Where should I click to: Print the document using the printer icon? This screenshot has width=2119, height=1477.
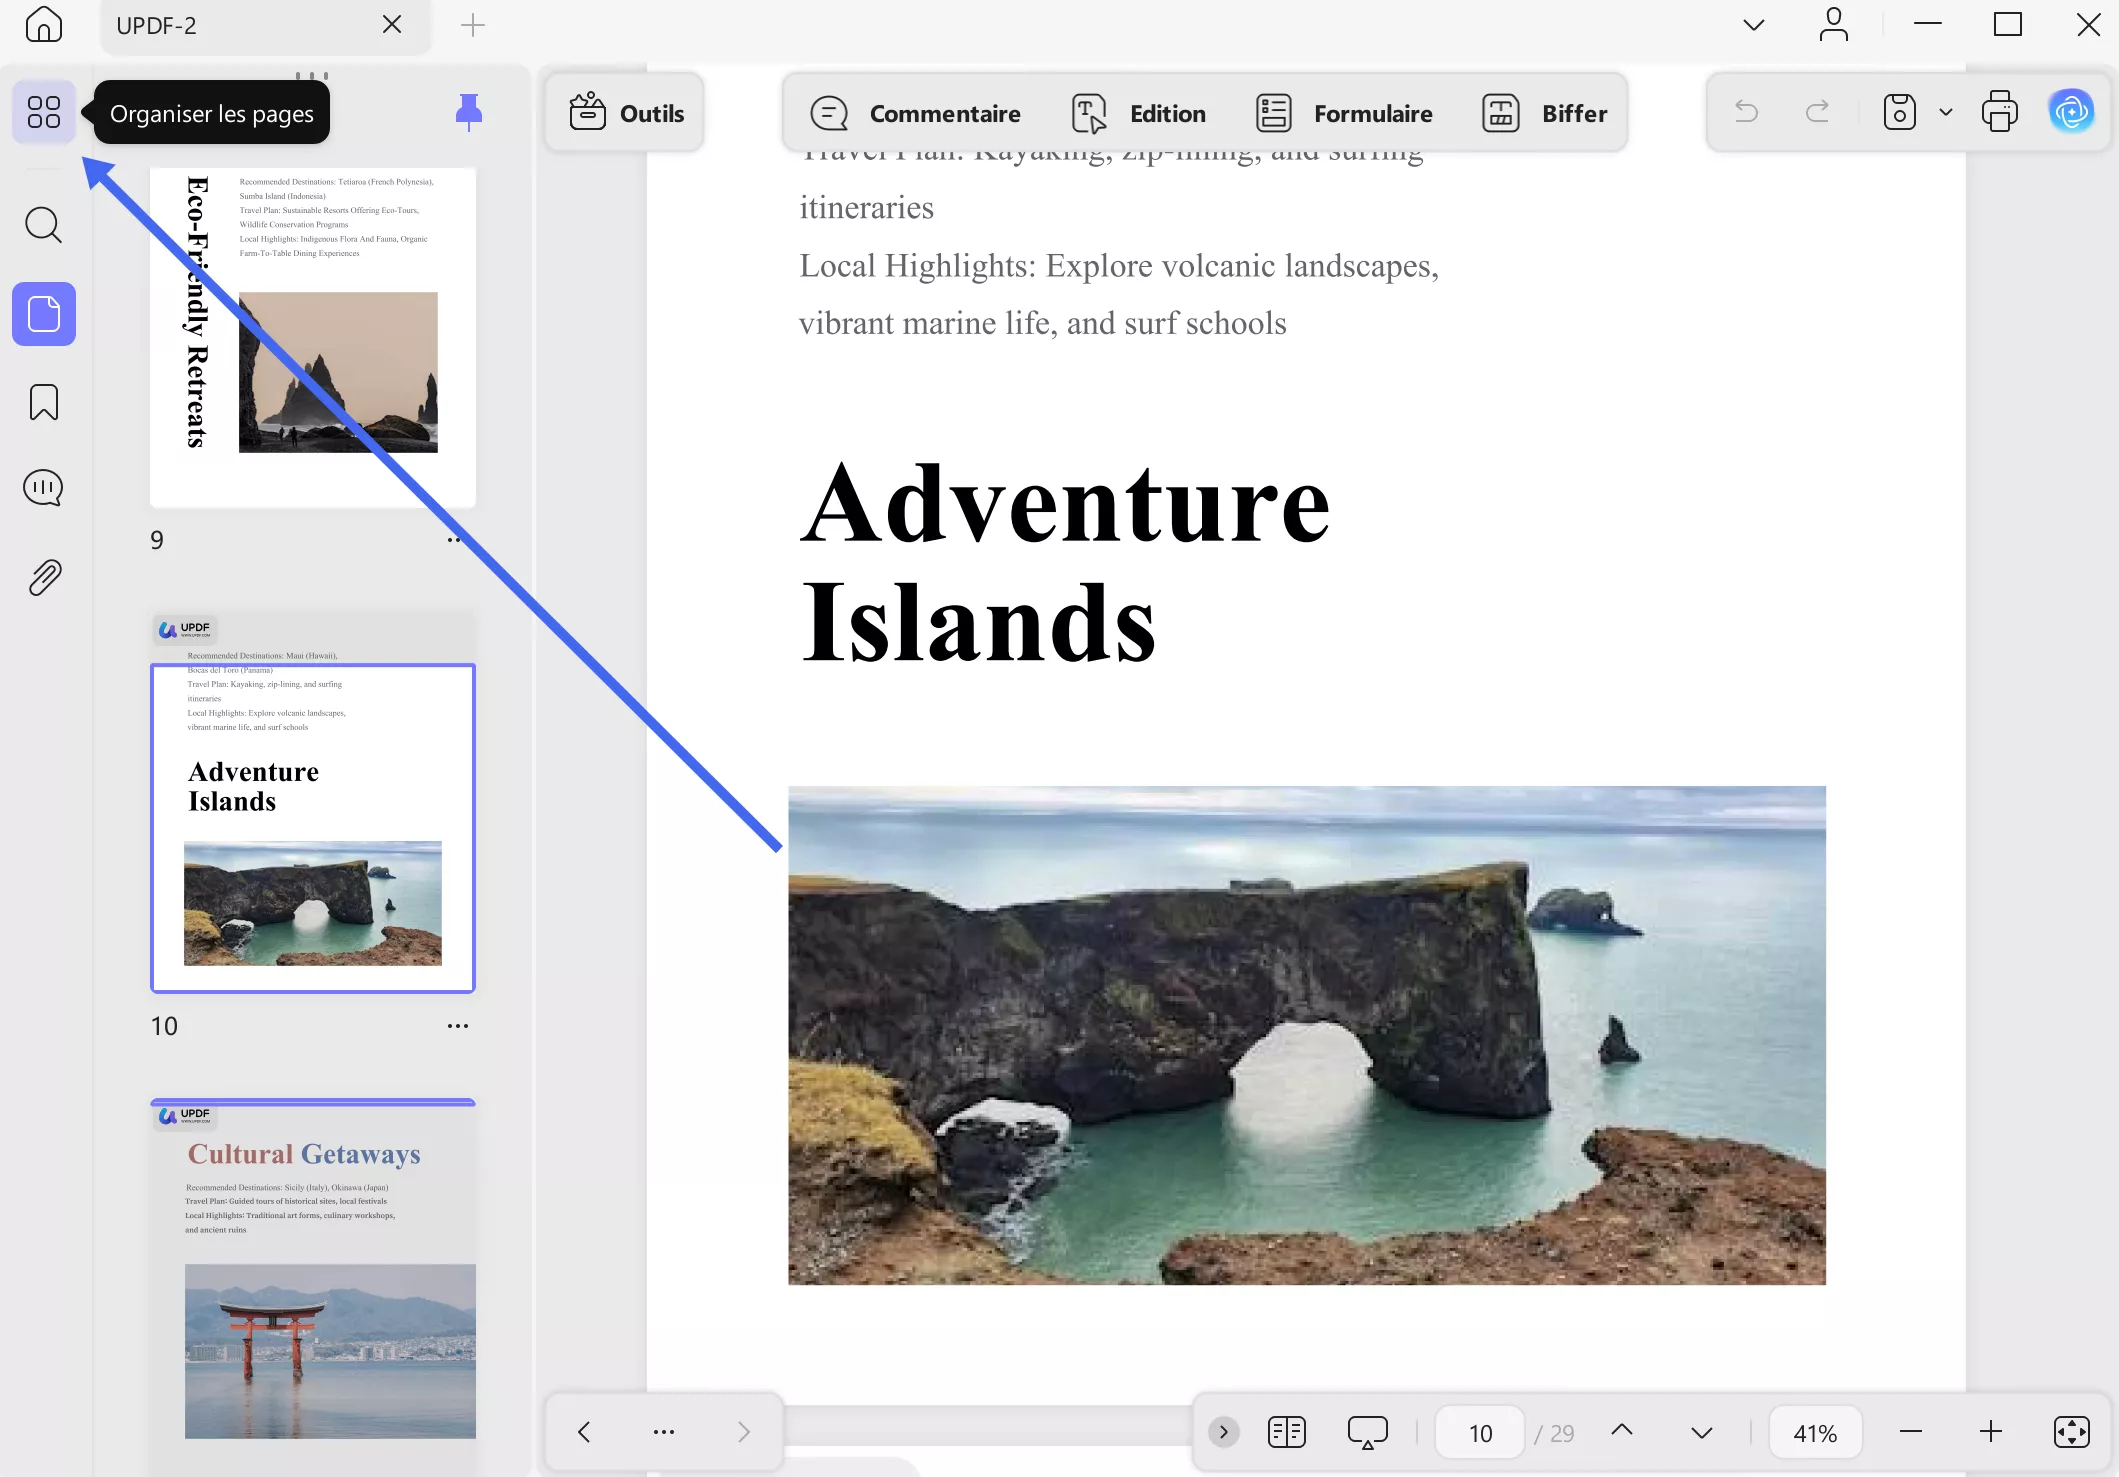1999,111
